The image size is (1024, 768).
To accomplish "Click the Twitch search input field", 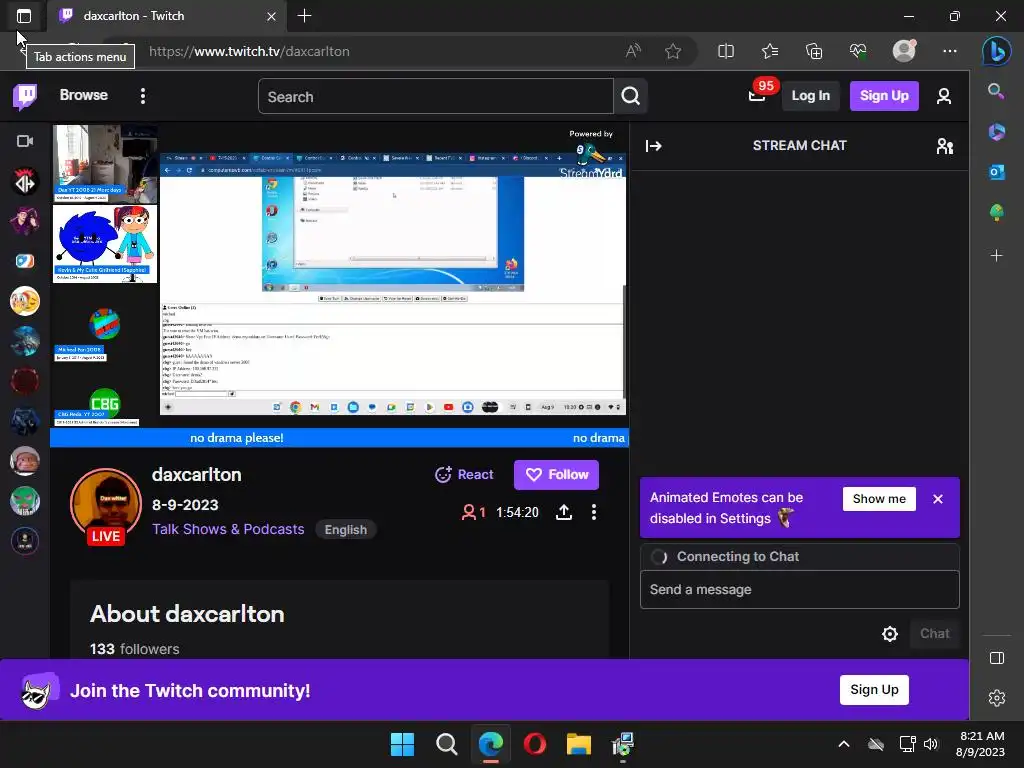I will point(436,97).
